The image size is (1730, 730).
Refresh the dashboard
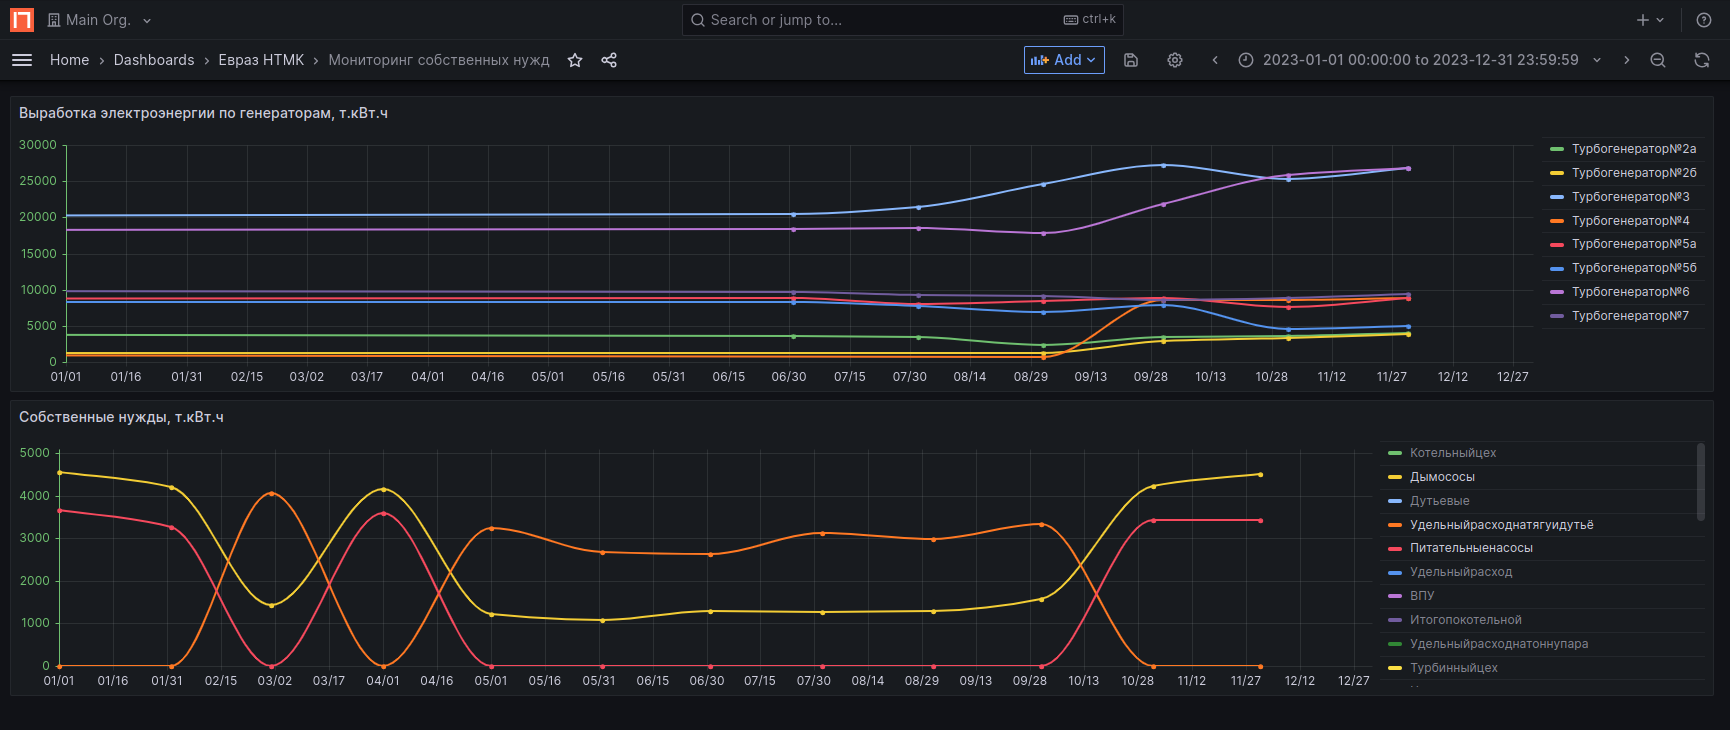pos(1702,60)
